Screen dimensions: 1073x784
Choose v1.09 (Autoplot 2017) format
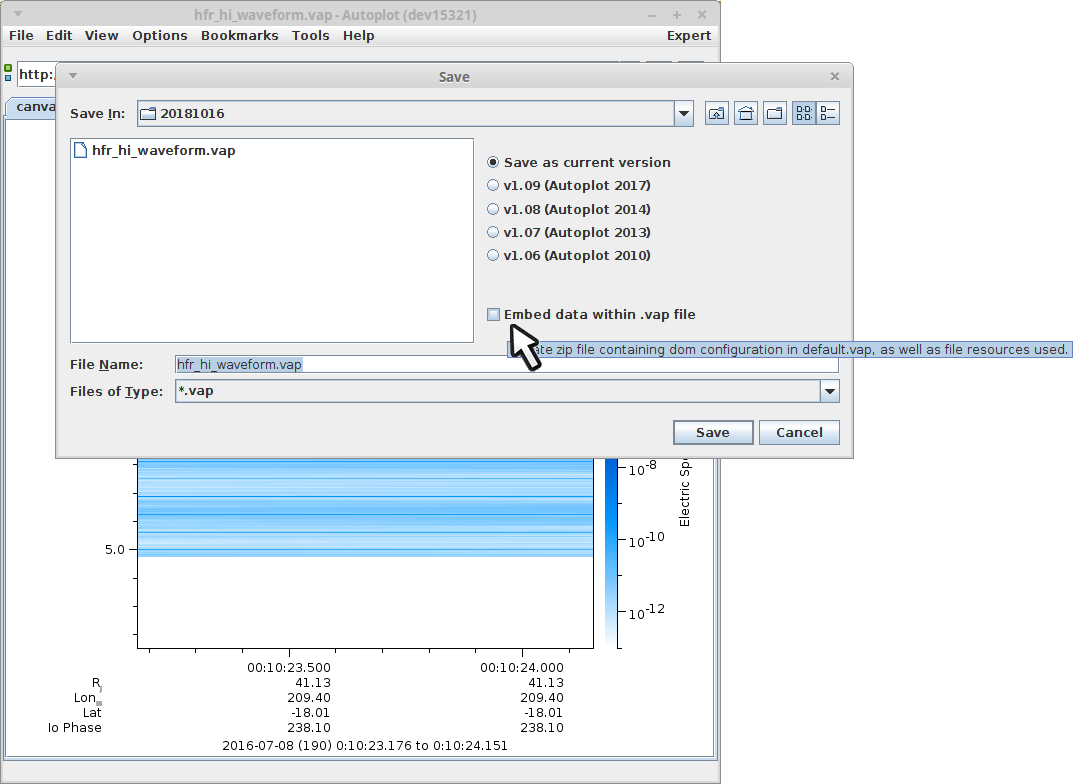[x=493, y=185]
